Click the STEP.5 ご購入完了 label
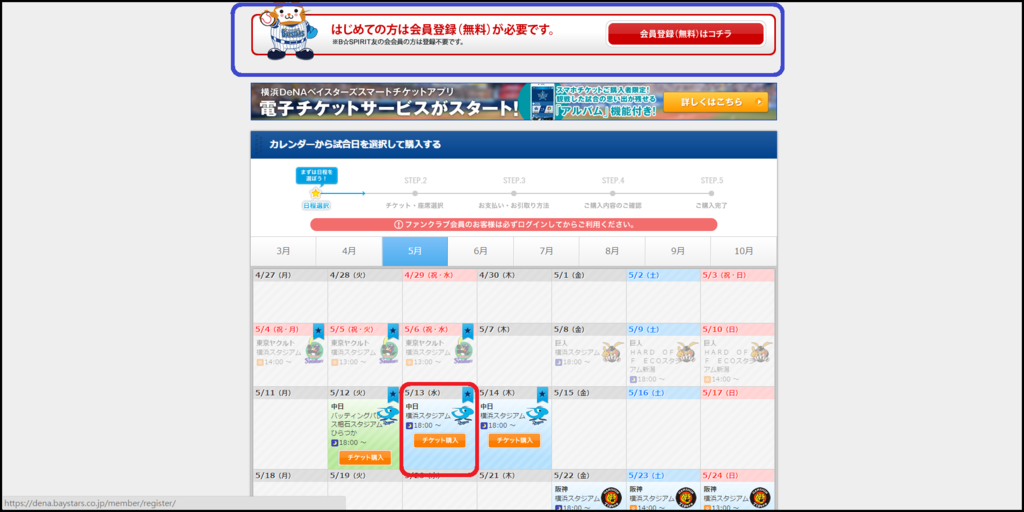1024x512 pixels. pos(711,205)
